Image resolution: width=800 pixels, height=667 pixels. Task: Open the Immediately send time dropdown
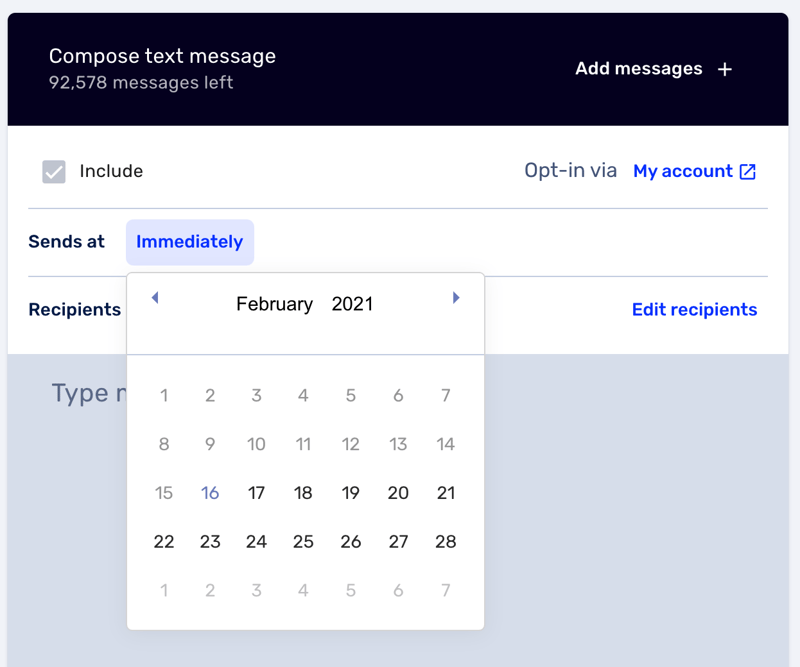coord(190,242)
